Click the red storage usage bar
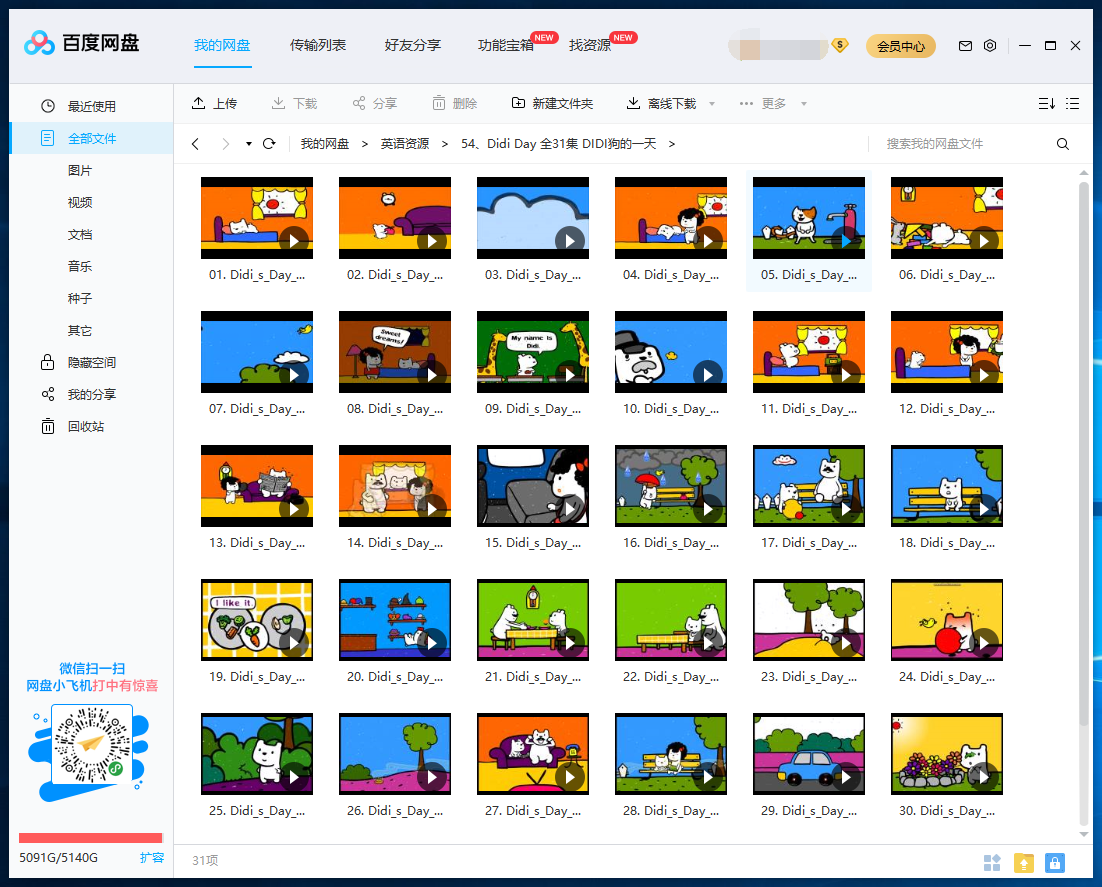 91,838
